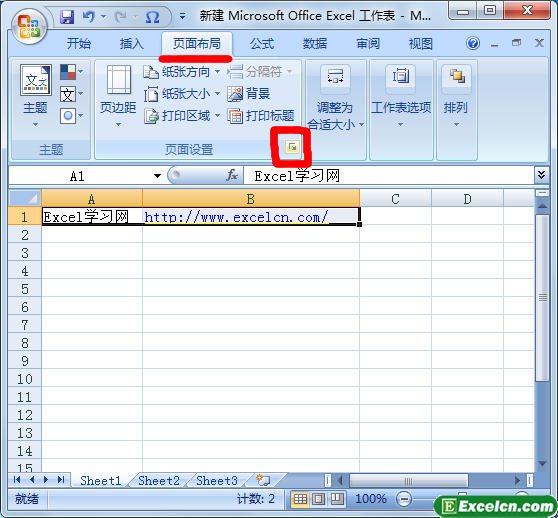Select cell A1 containing Excel学习网
The width and height of the screenshot is (558, 518).
[x=92, y=216]
